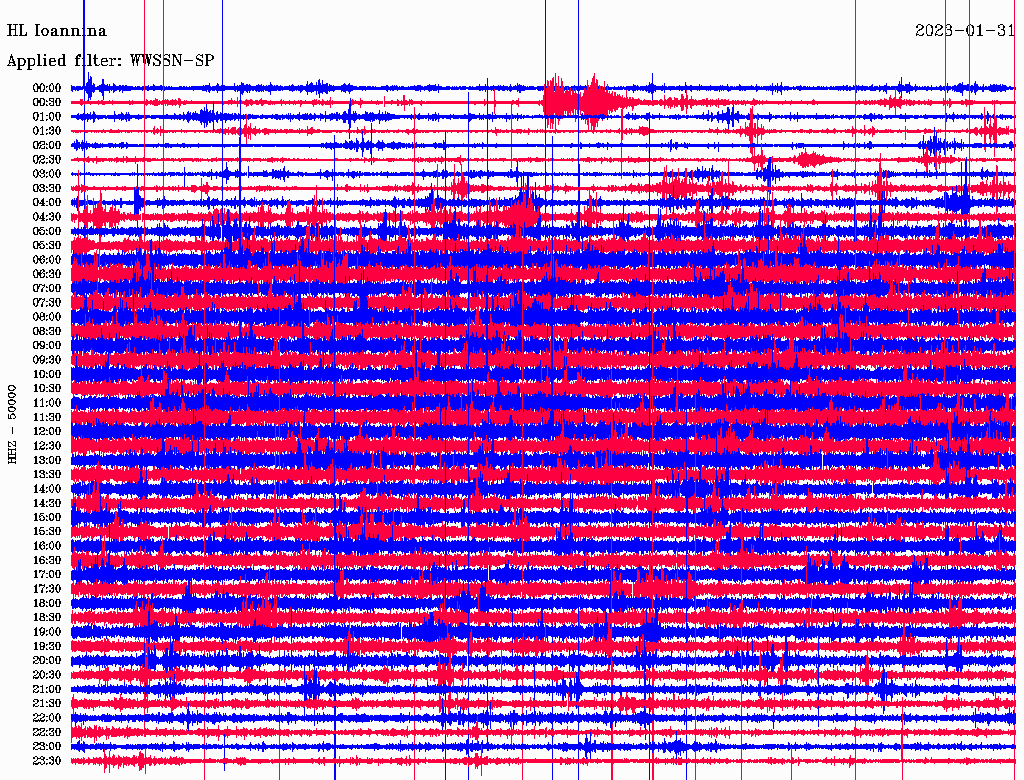Select the 20:30 time label
Screen dimensions: 1024x780
pos(47,675)
